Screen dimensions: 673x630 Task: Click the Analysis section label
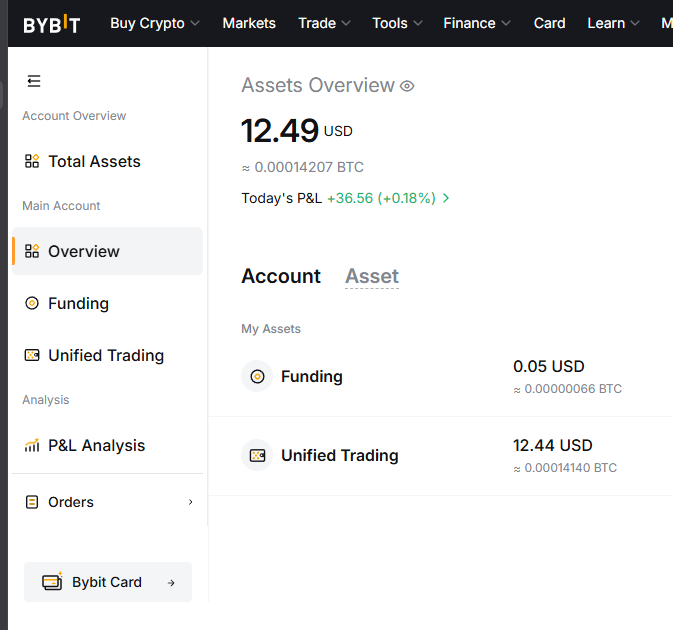click(46, 400)
